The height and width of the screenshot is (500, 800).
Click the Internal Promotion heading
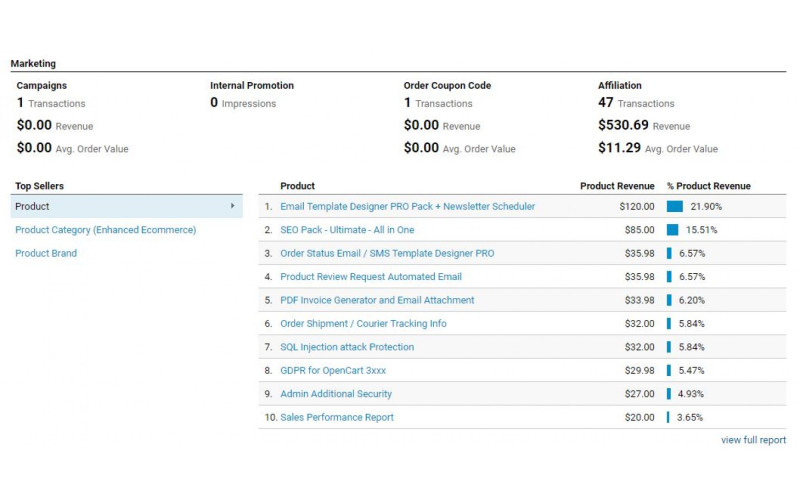252,86
